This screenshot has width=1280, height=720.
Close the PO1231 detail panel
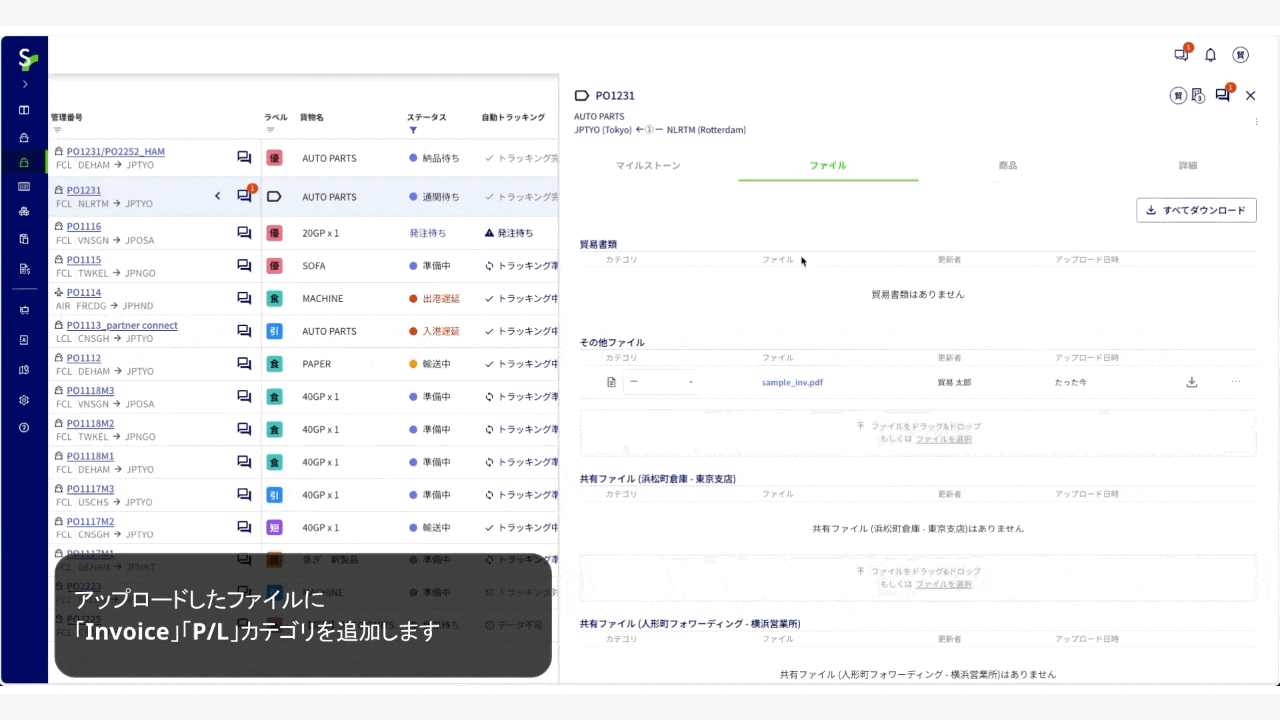[1251, 96]
